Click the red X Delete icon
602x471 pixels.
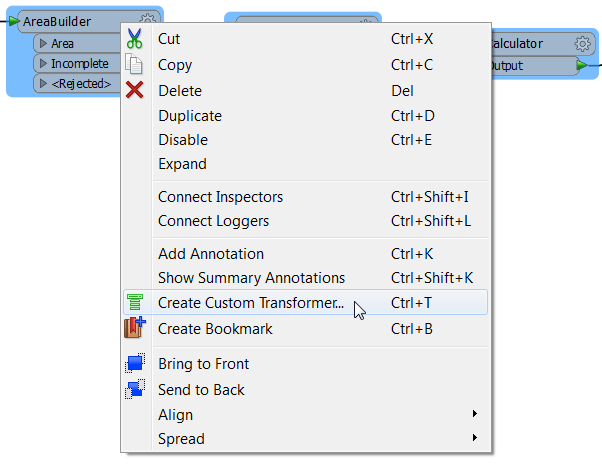coord(134,90)
